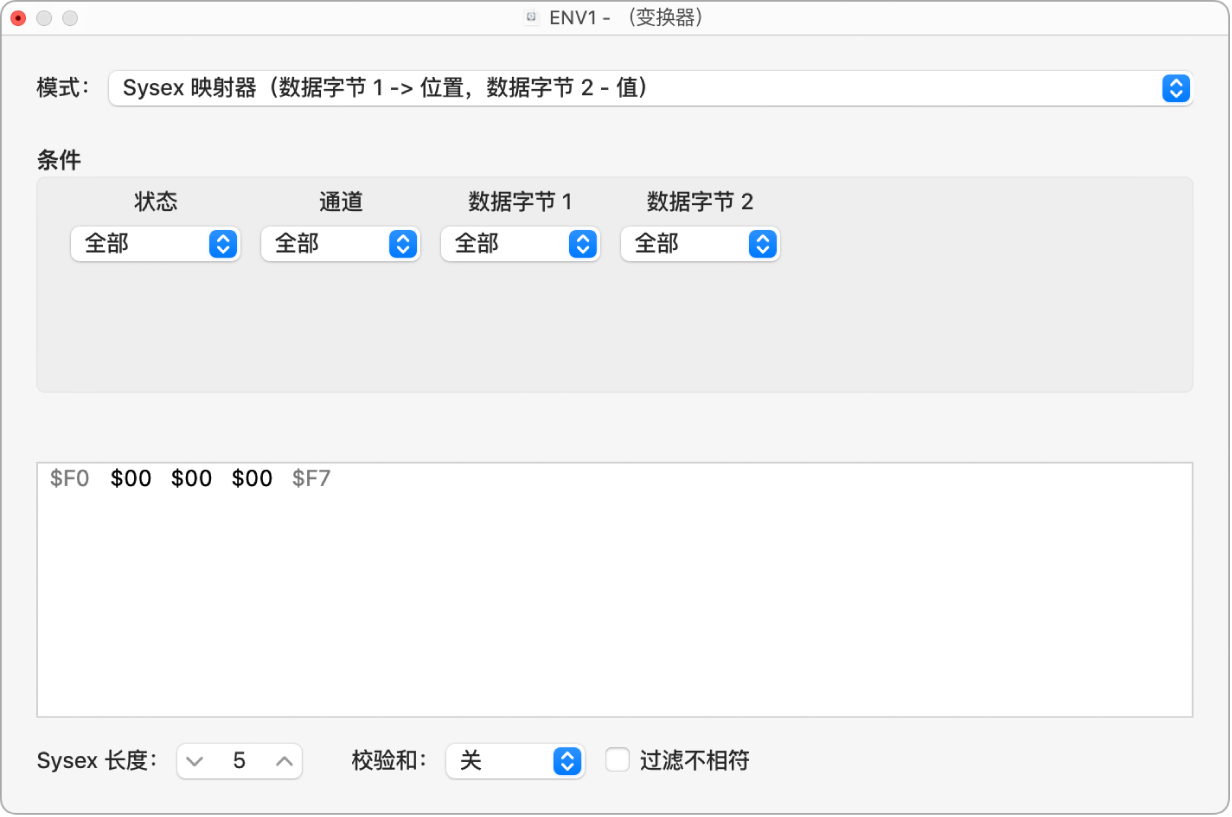
Task: Select the $F0 sysex start byte
Action: tap(70, 478)
